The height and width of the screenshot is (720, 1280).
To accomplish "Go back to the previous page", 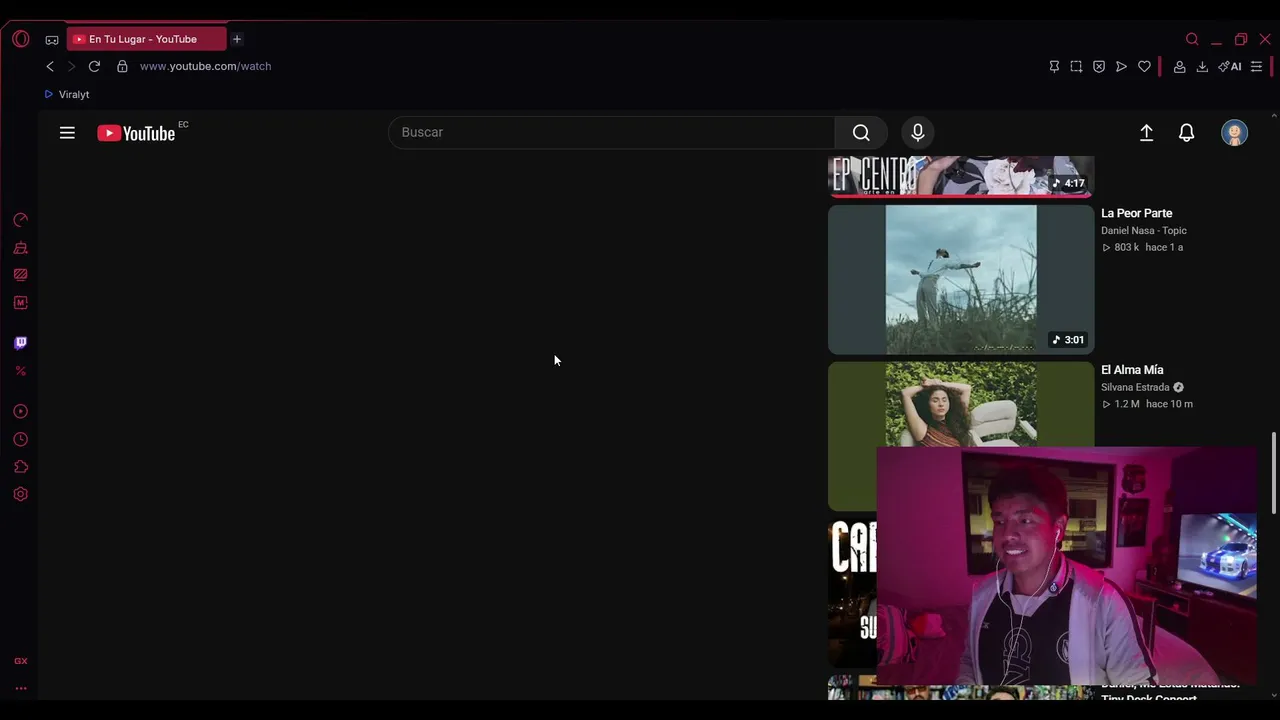I will [x=50, y=66].
